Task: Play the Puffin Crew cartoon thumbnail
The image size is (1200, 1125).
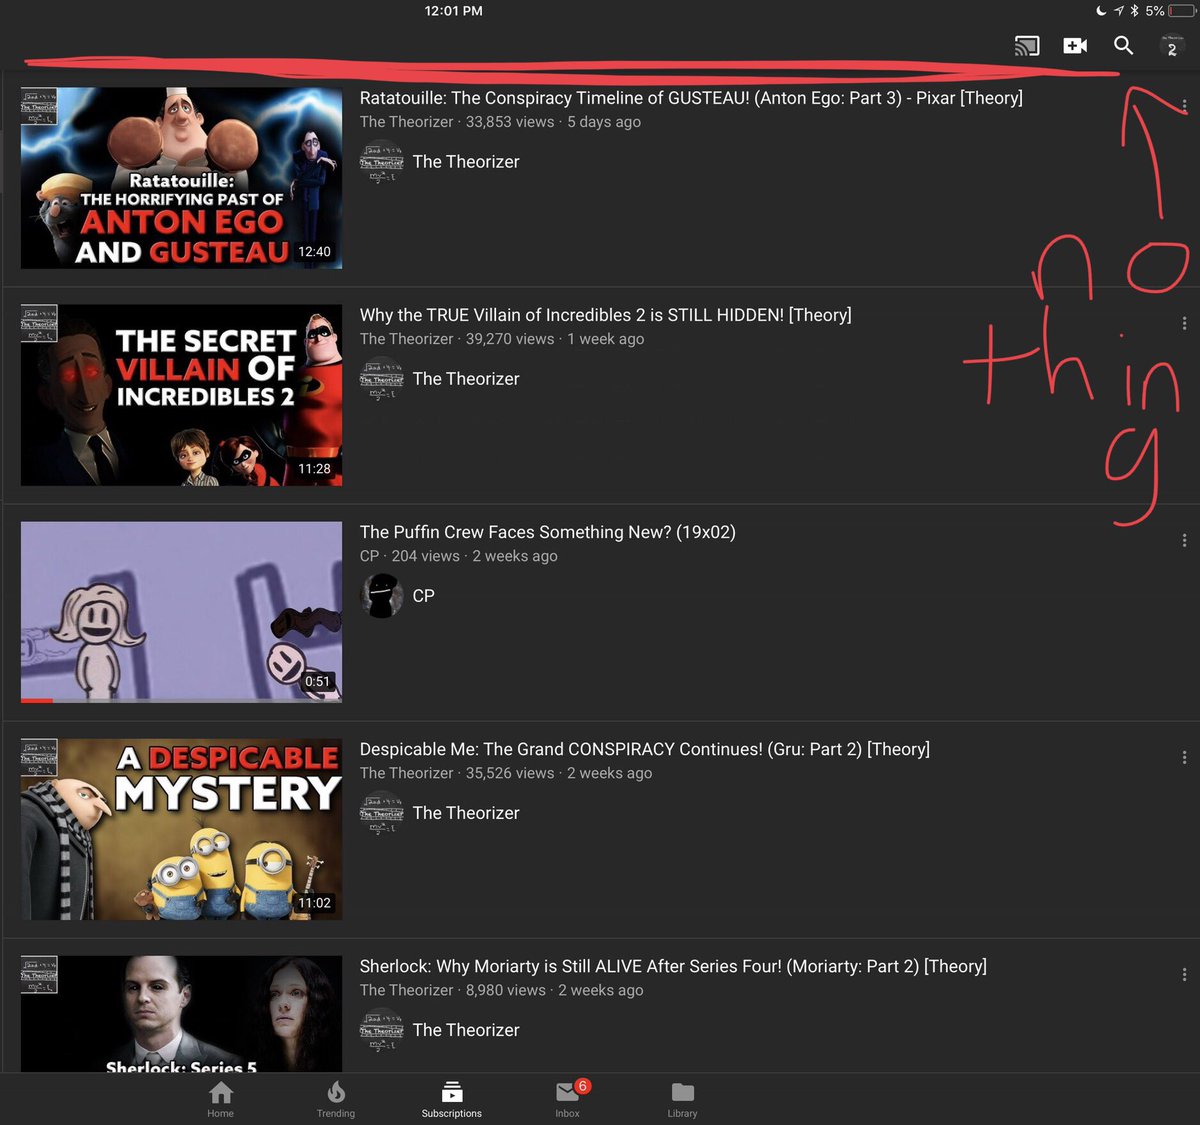Action: 181,612
